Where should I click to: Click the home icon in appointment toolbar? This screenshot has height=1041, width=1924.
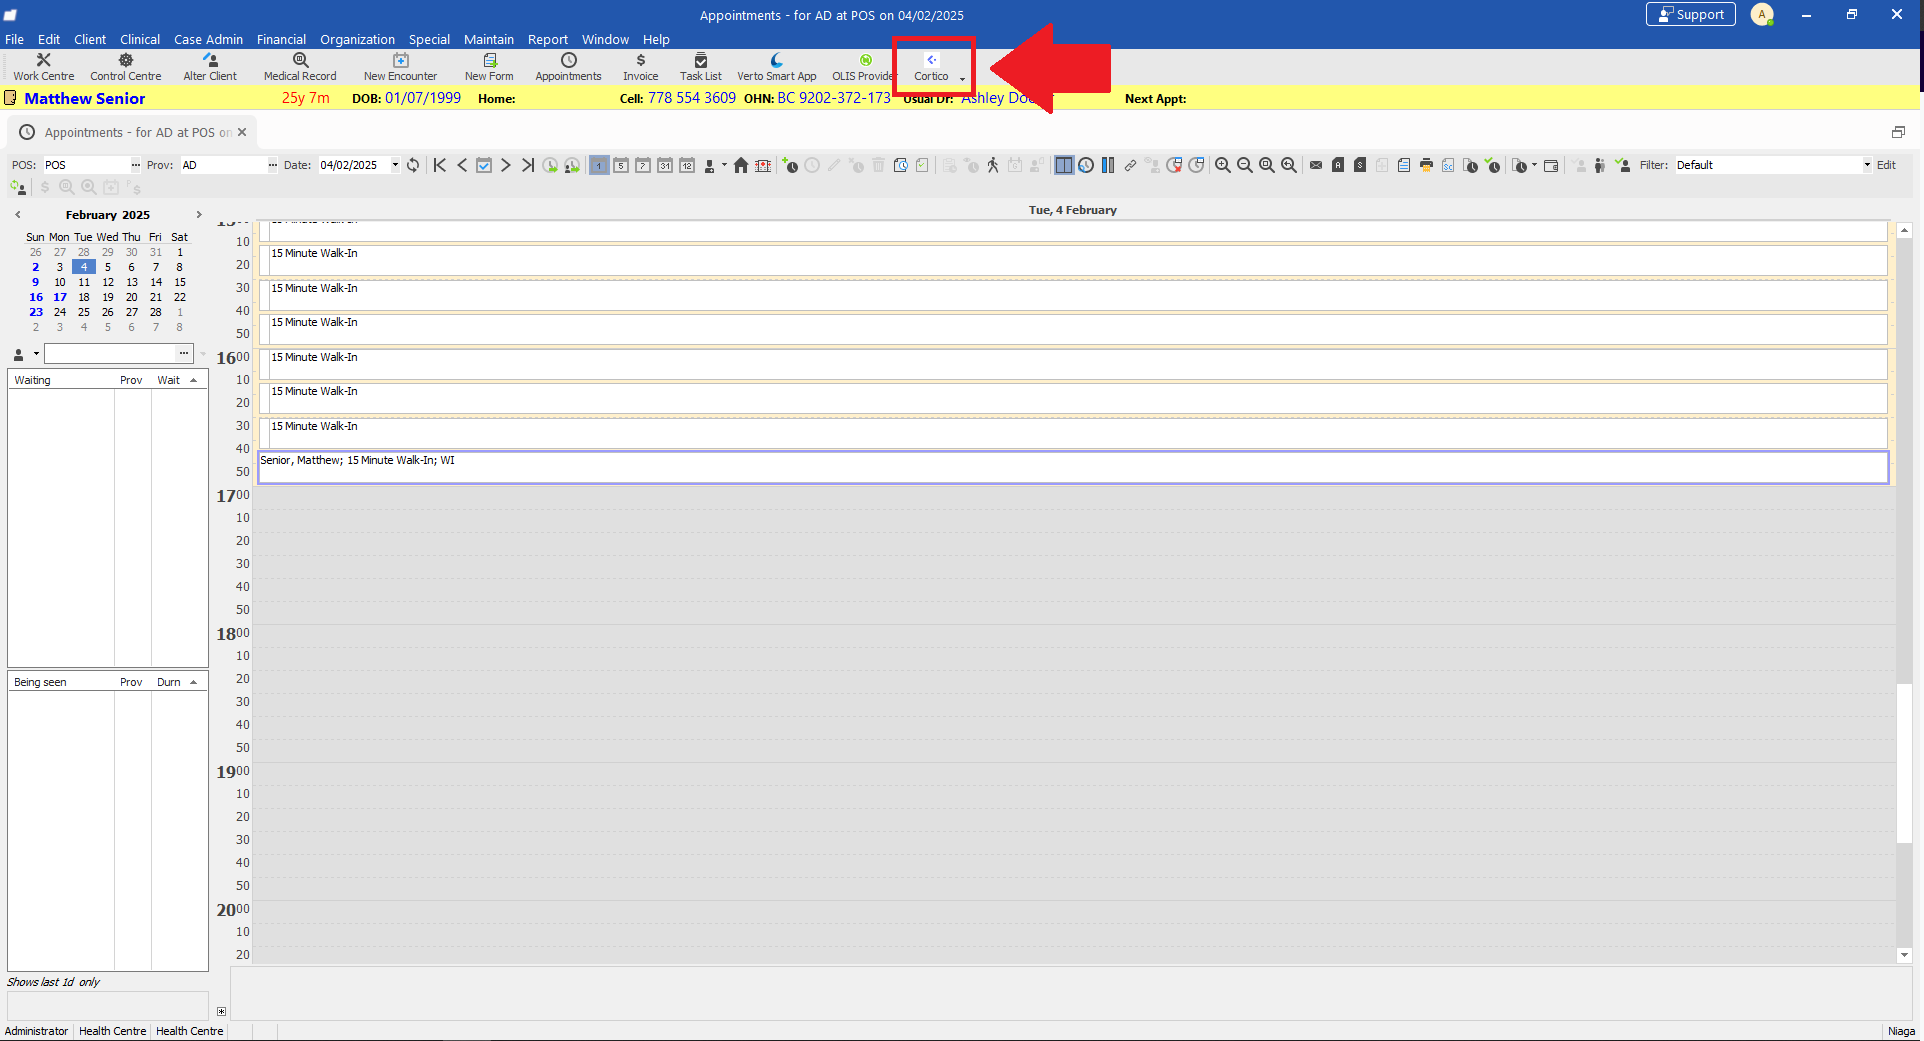[x=741, y=165]
